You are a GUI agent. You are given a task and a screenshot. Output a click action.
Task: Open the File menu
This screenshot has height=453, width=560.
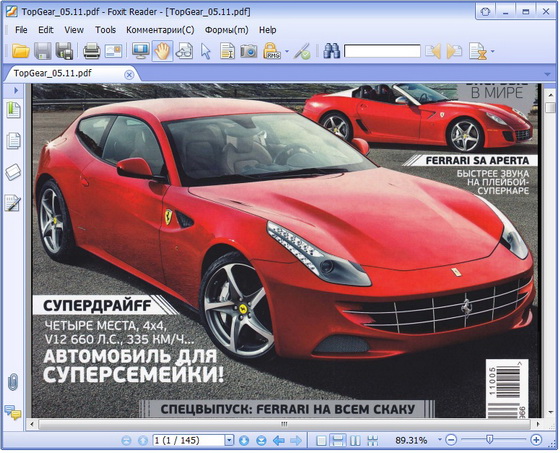(x=21, y=30)
